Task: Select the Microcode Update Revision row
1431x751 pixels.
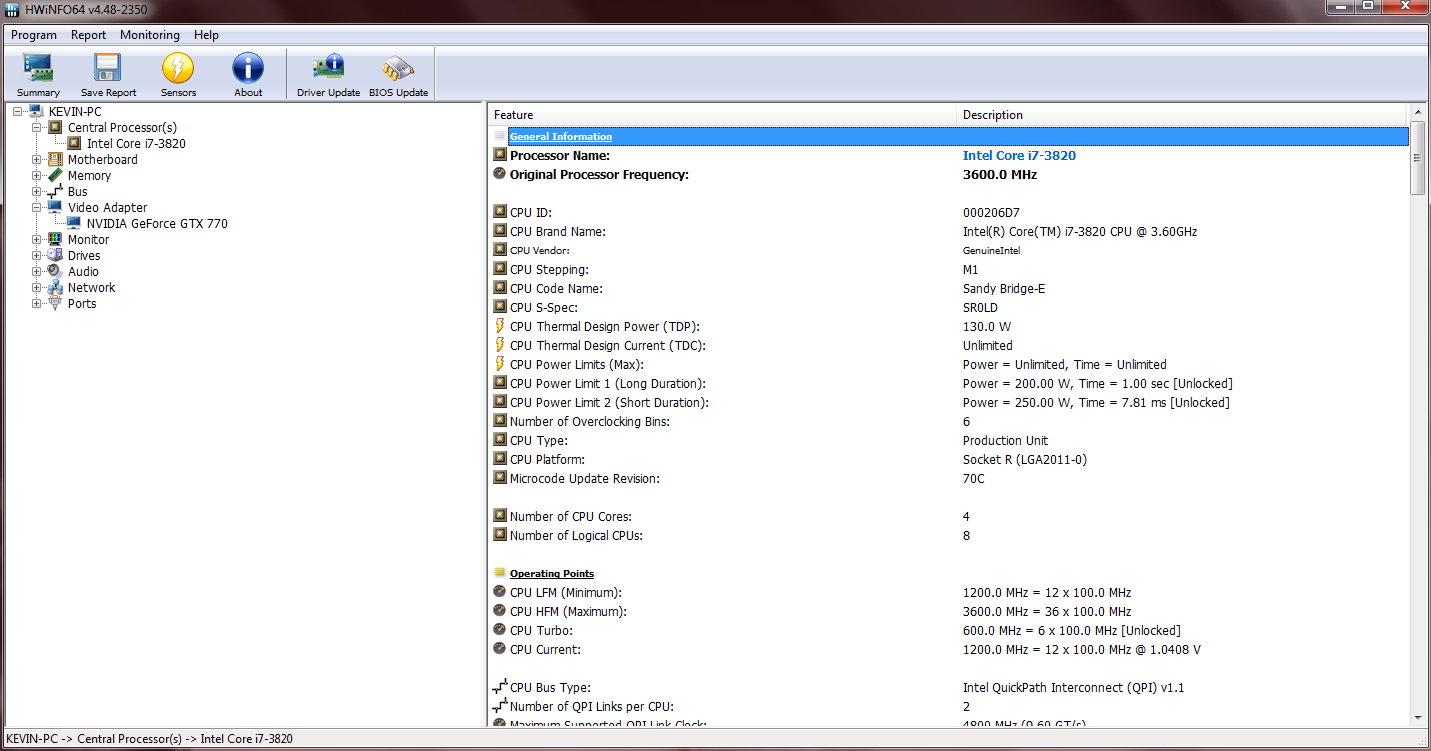Action: 950,478
